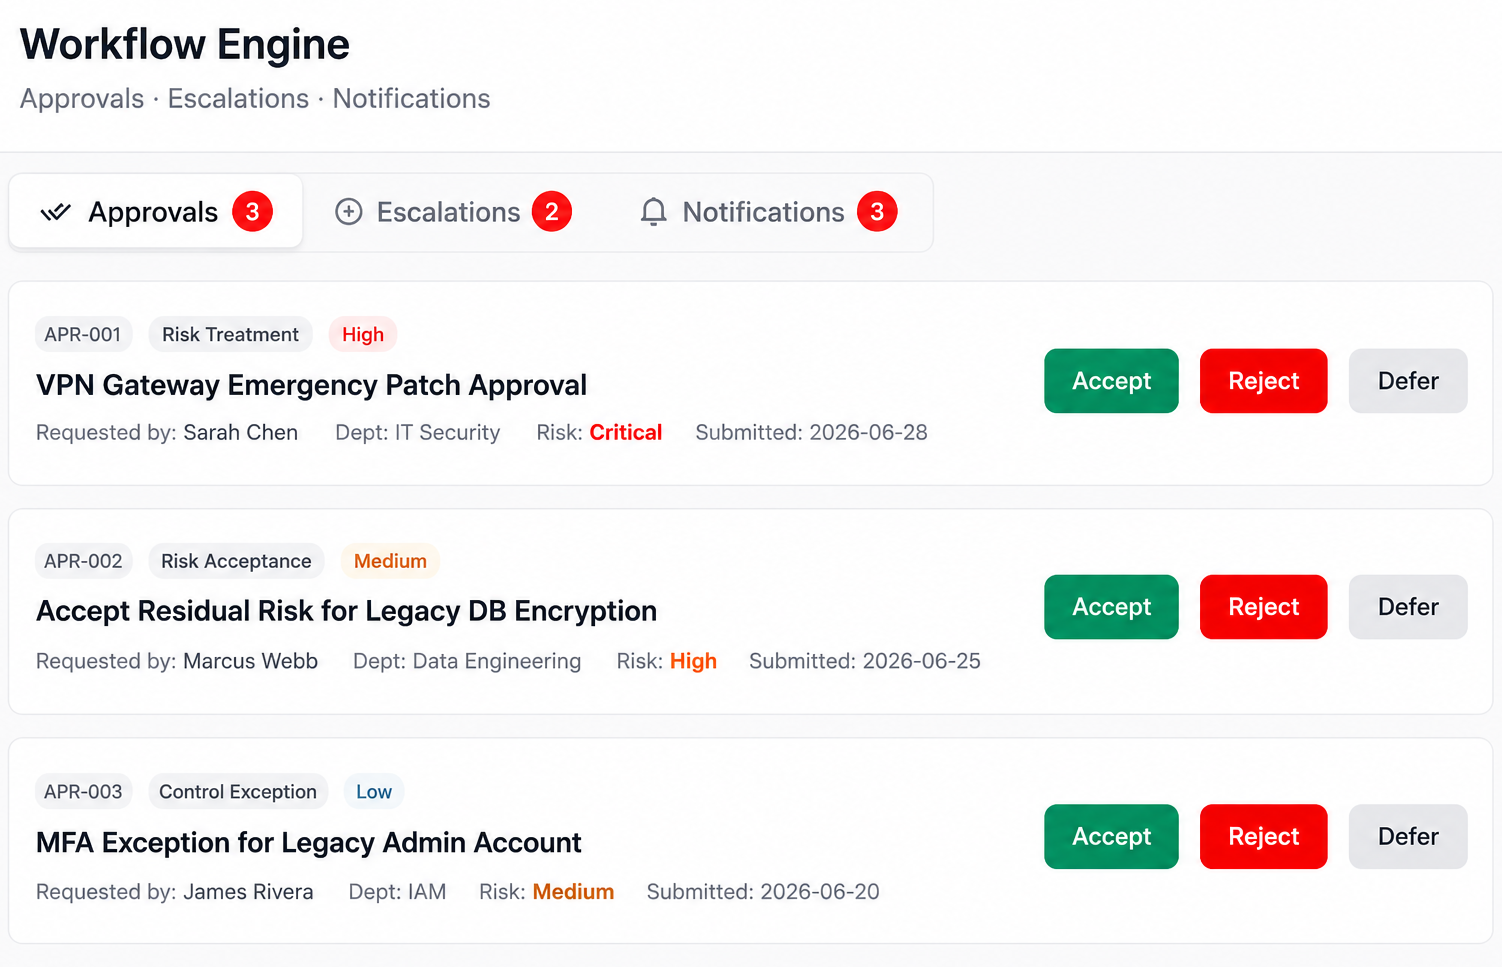Open the Accept Residual Risk for Legacy DB title

click(346, 611)
